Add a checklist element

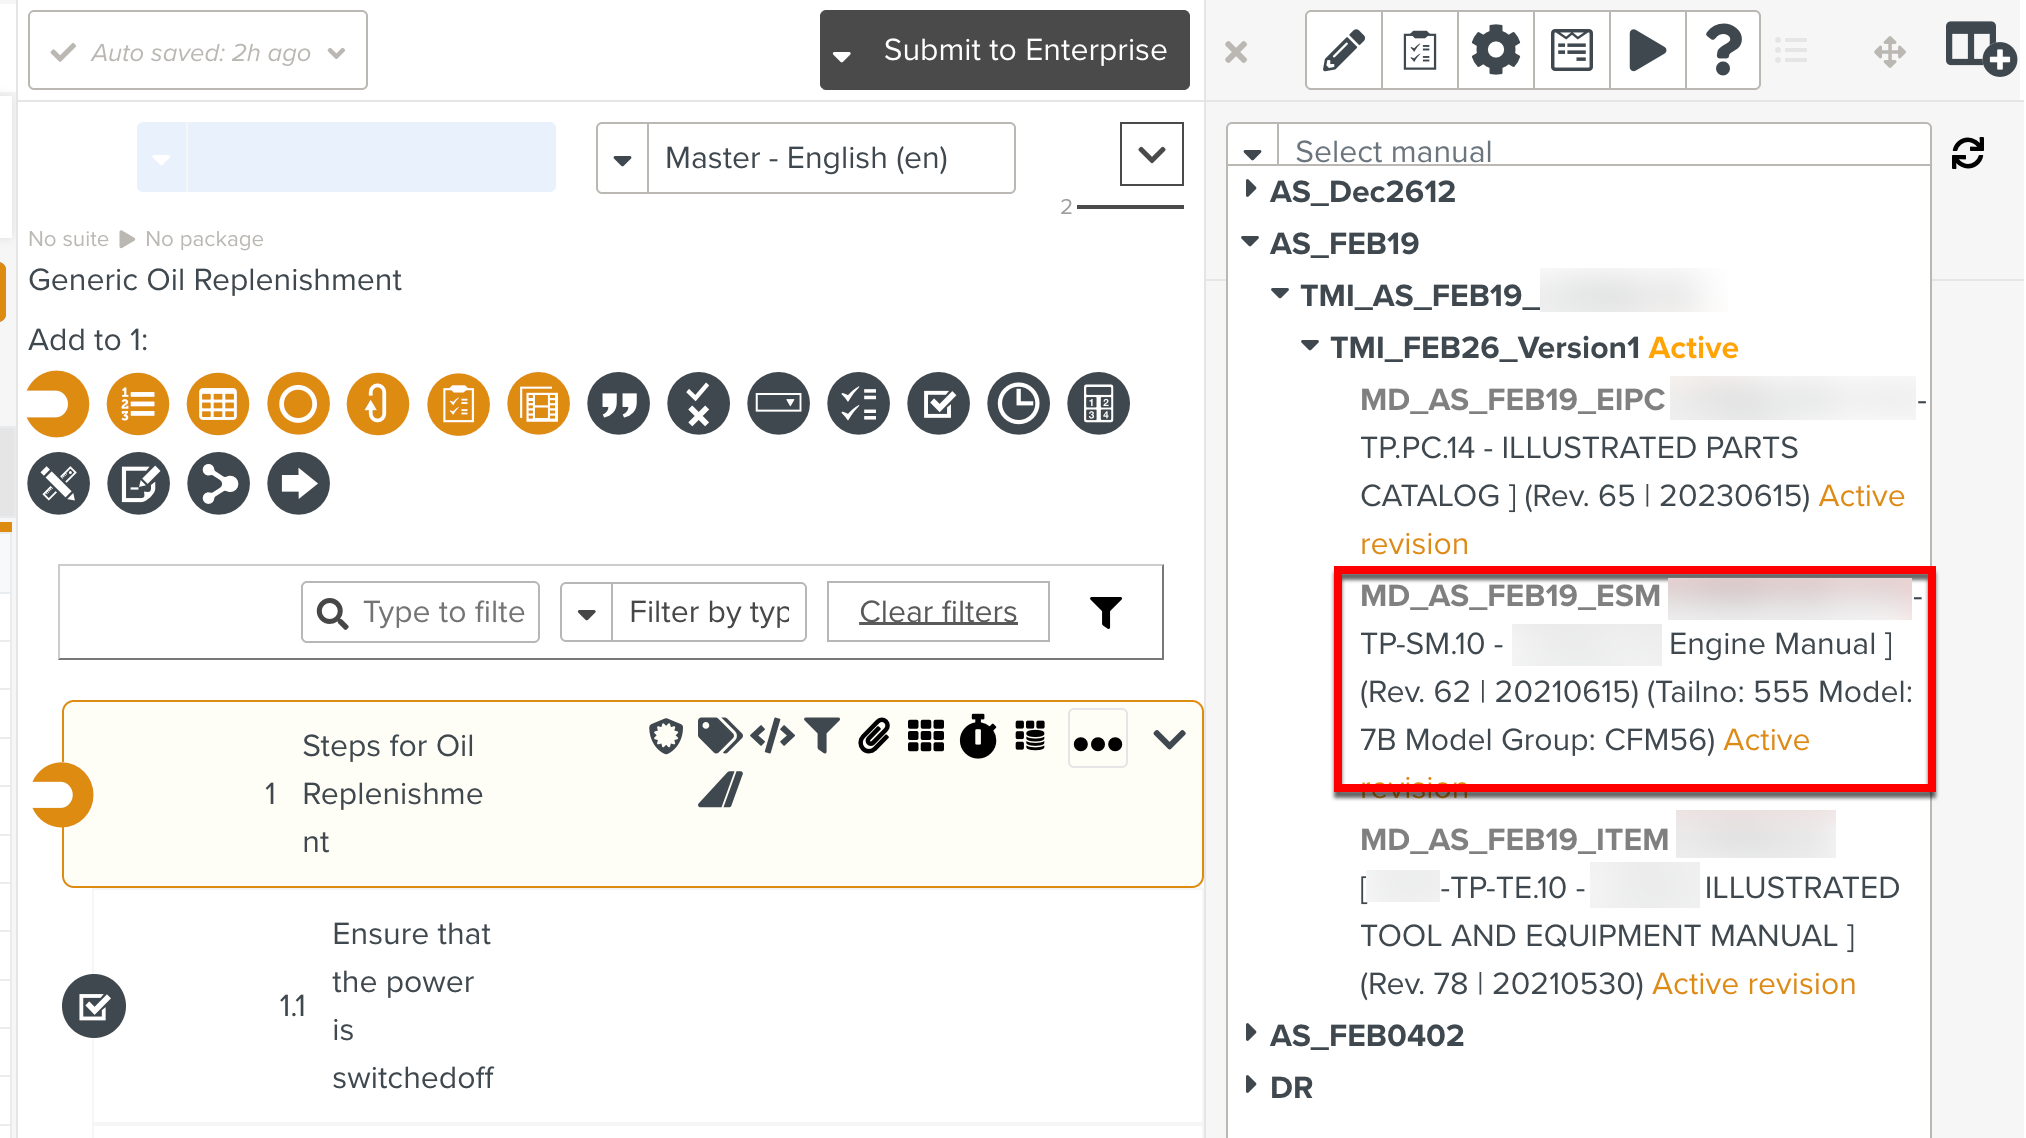(858, 404)
